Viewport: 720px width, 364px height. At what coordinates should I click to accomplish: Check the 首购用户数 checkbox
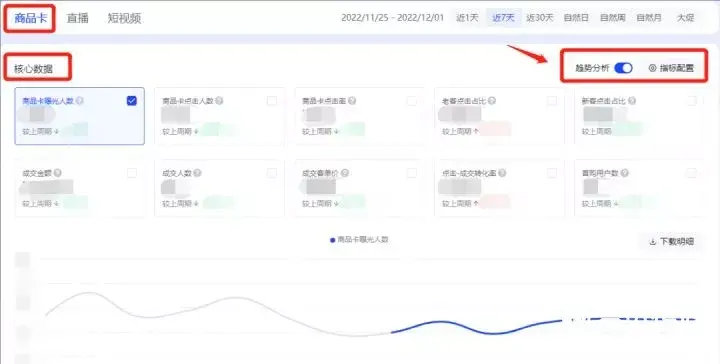692,173
